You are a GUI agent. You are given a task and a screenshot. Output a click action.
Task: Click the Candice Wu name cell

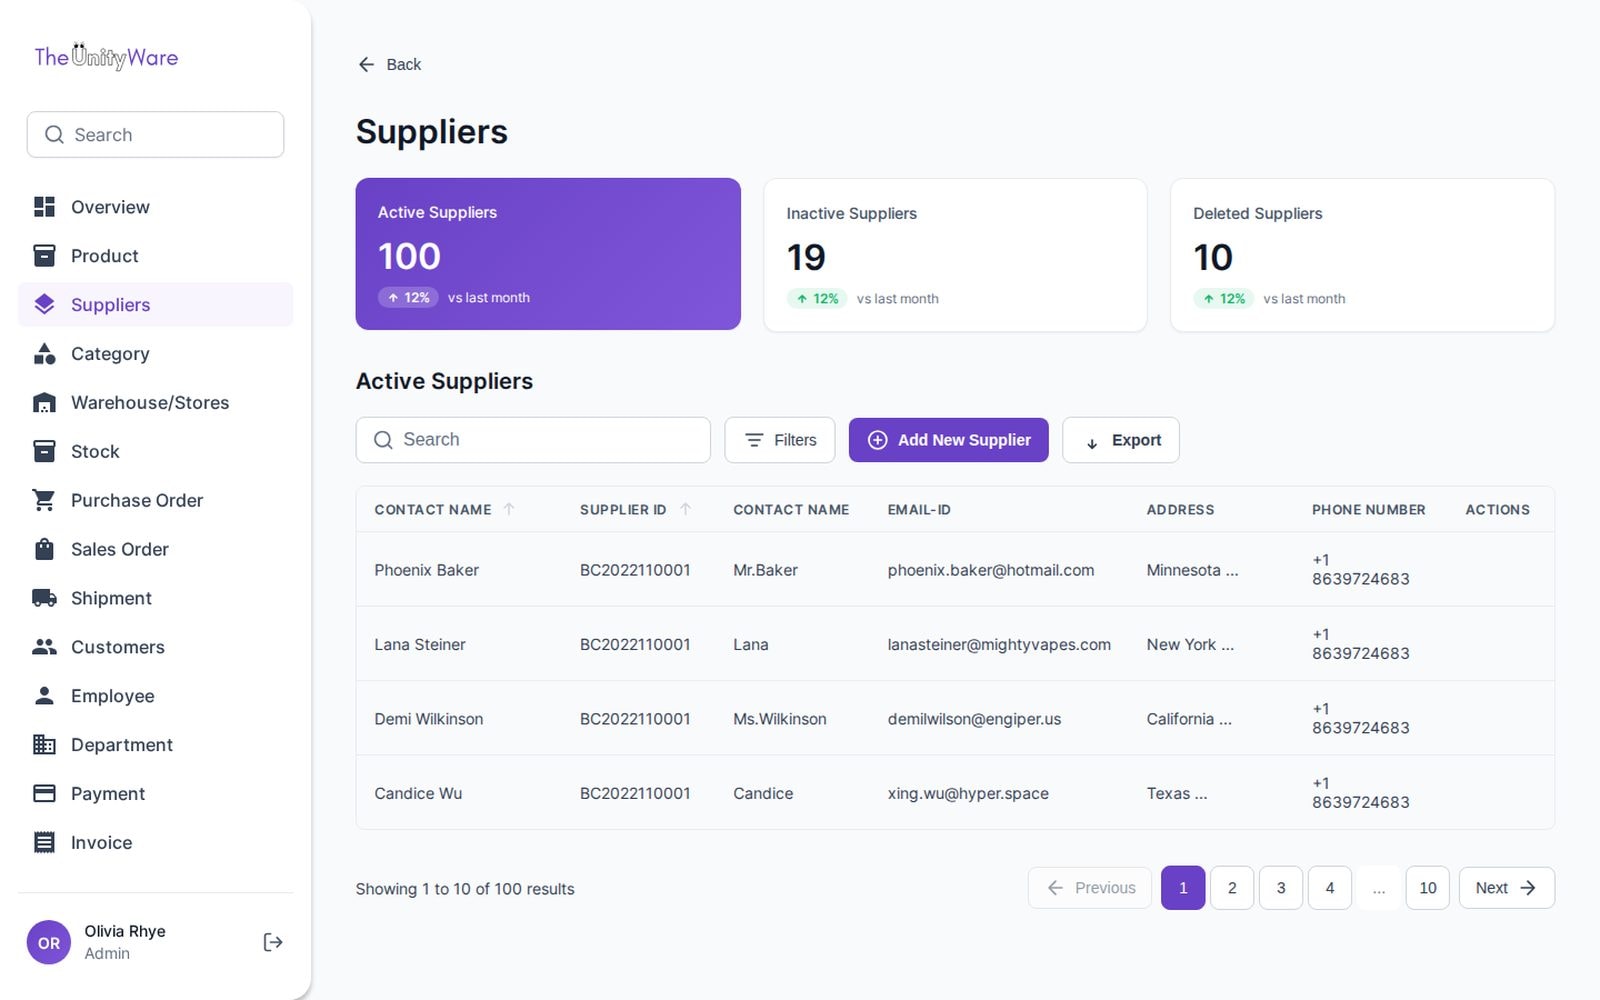click(418, 793)
